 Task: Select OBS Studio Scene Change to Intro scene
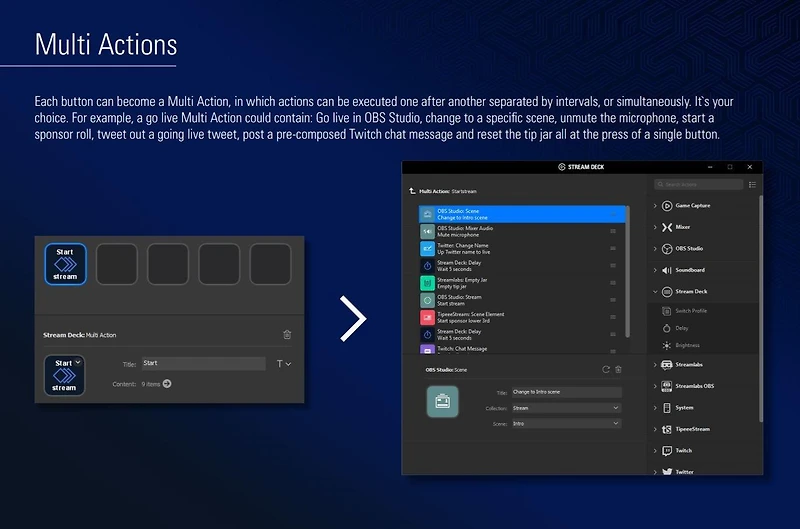pos(522,214)
